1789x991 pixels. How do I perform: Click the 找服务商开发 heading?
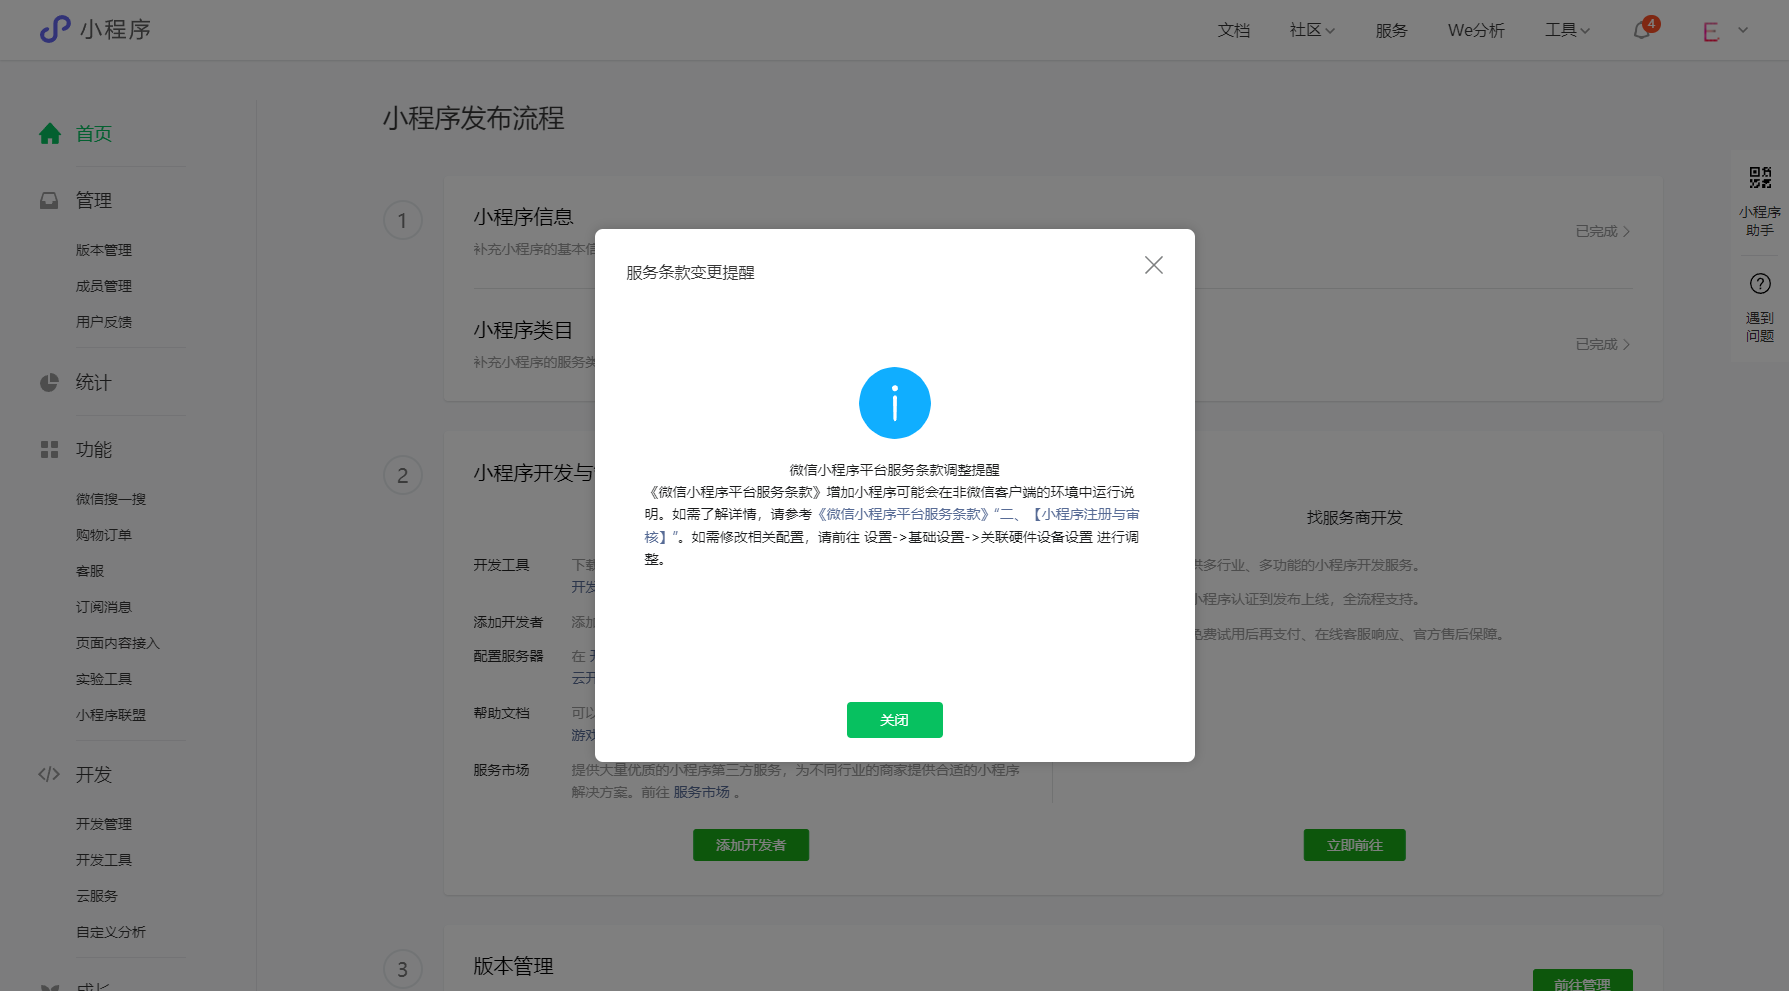[x=1355, y=518]
